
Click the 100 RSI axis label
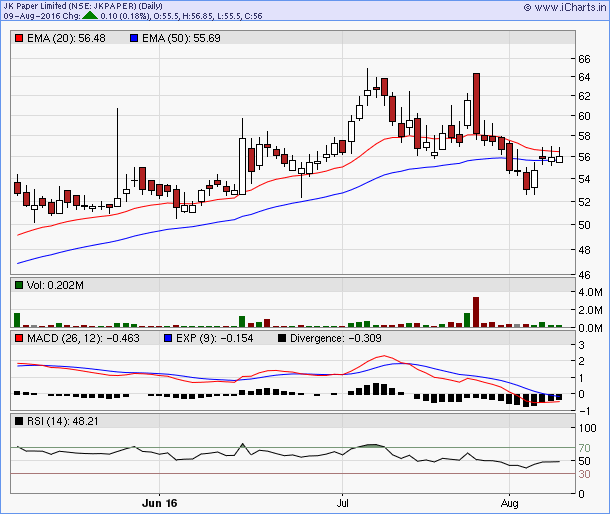point(587,428)
